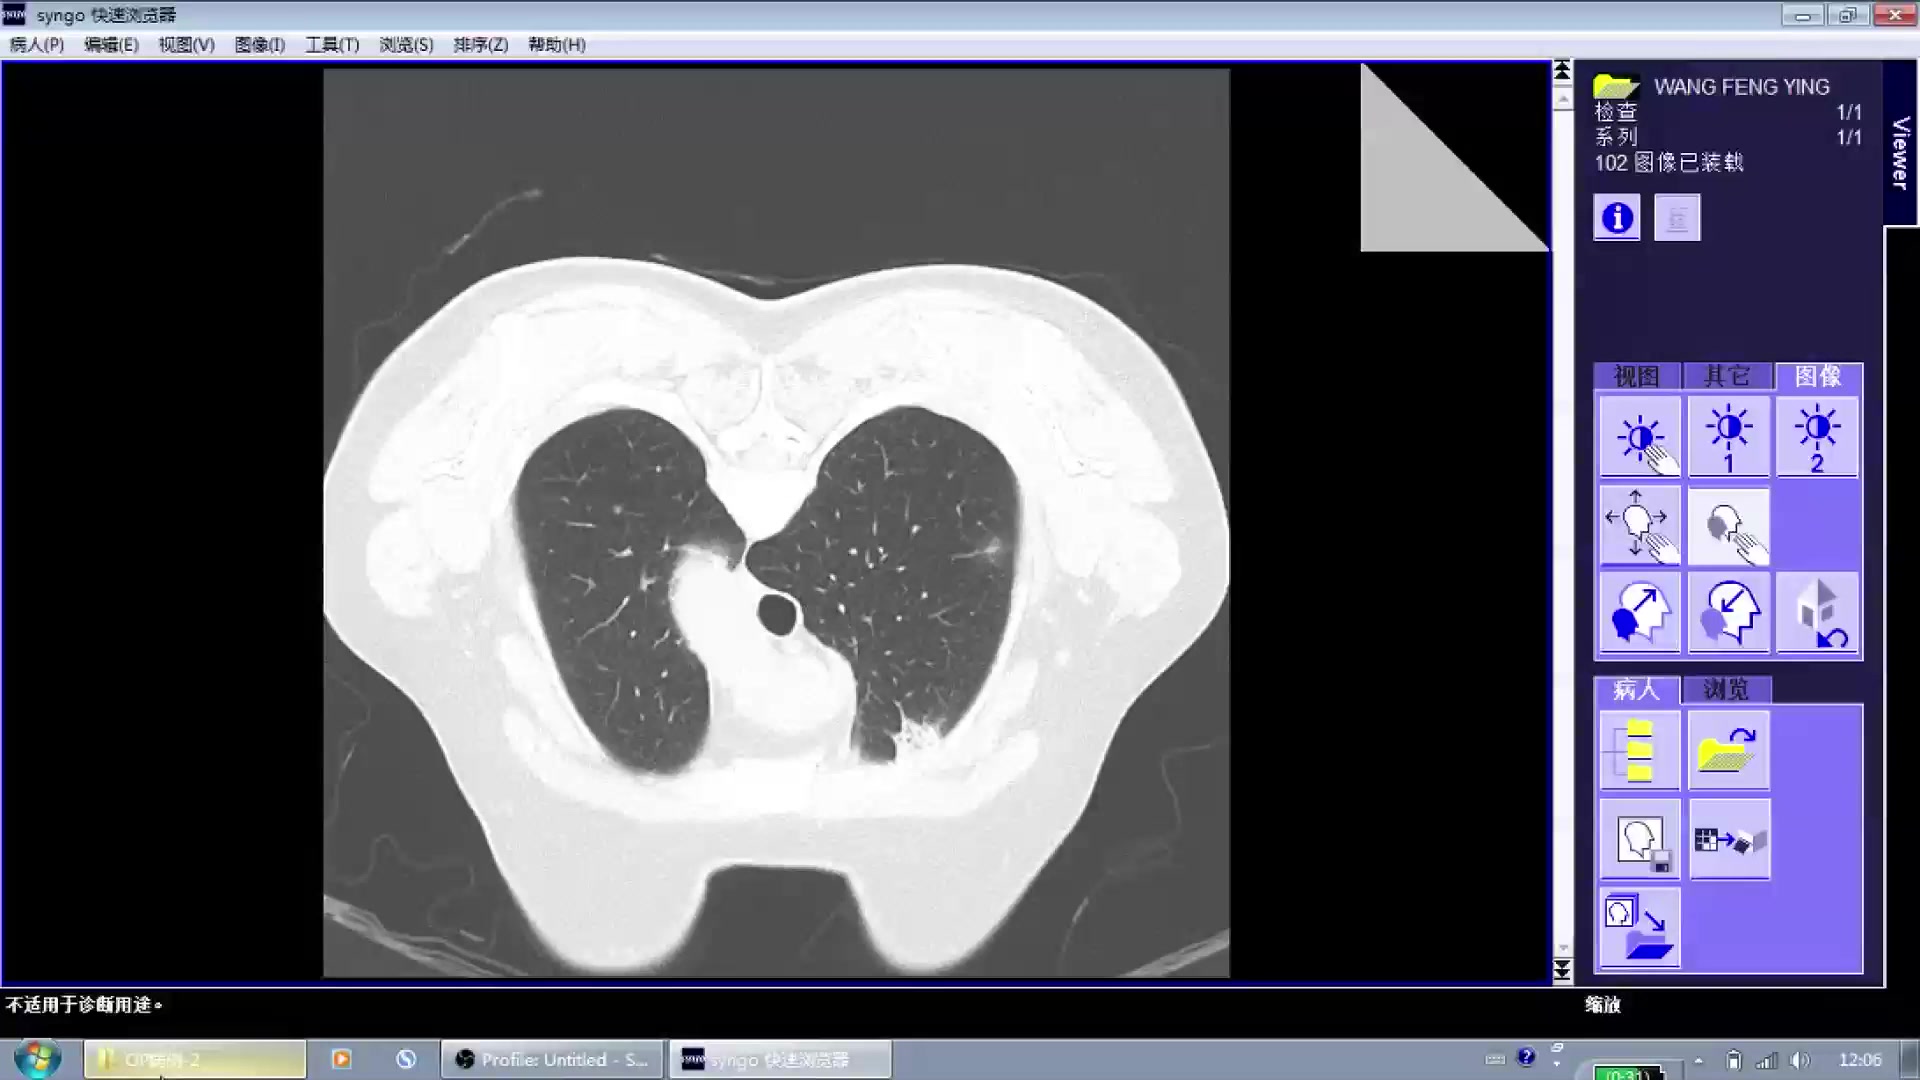Jump to last image with bottom double arrow
This screenshot has width=1920, height=1080.
(x=1562, y=970)
